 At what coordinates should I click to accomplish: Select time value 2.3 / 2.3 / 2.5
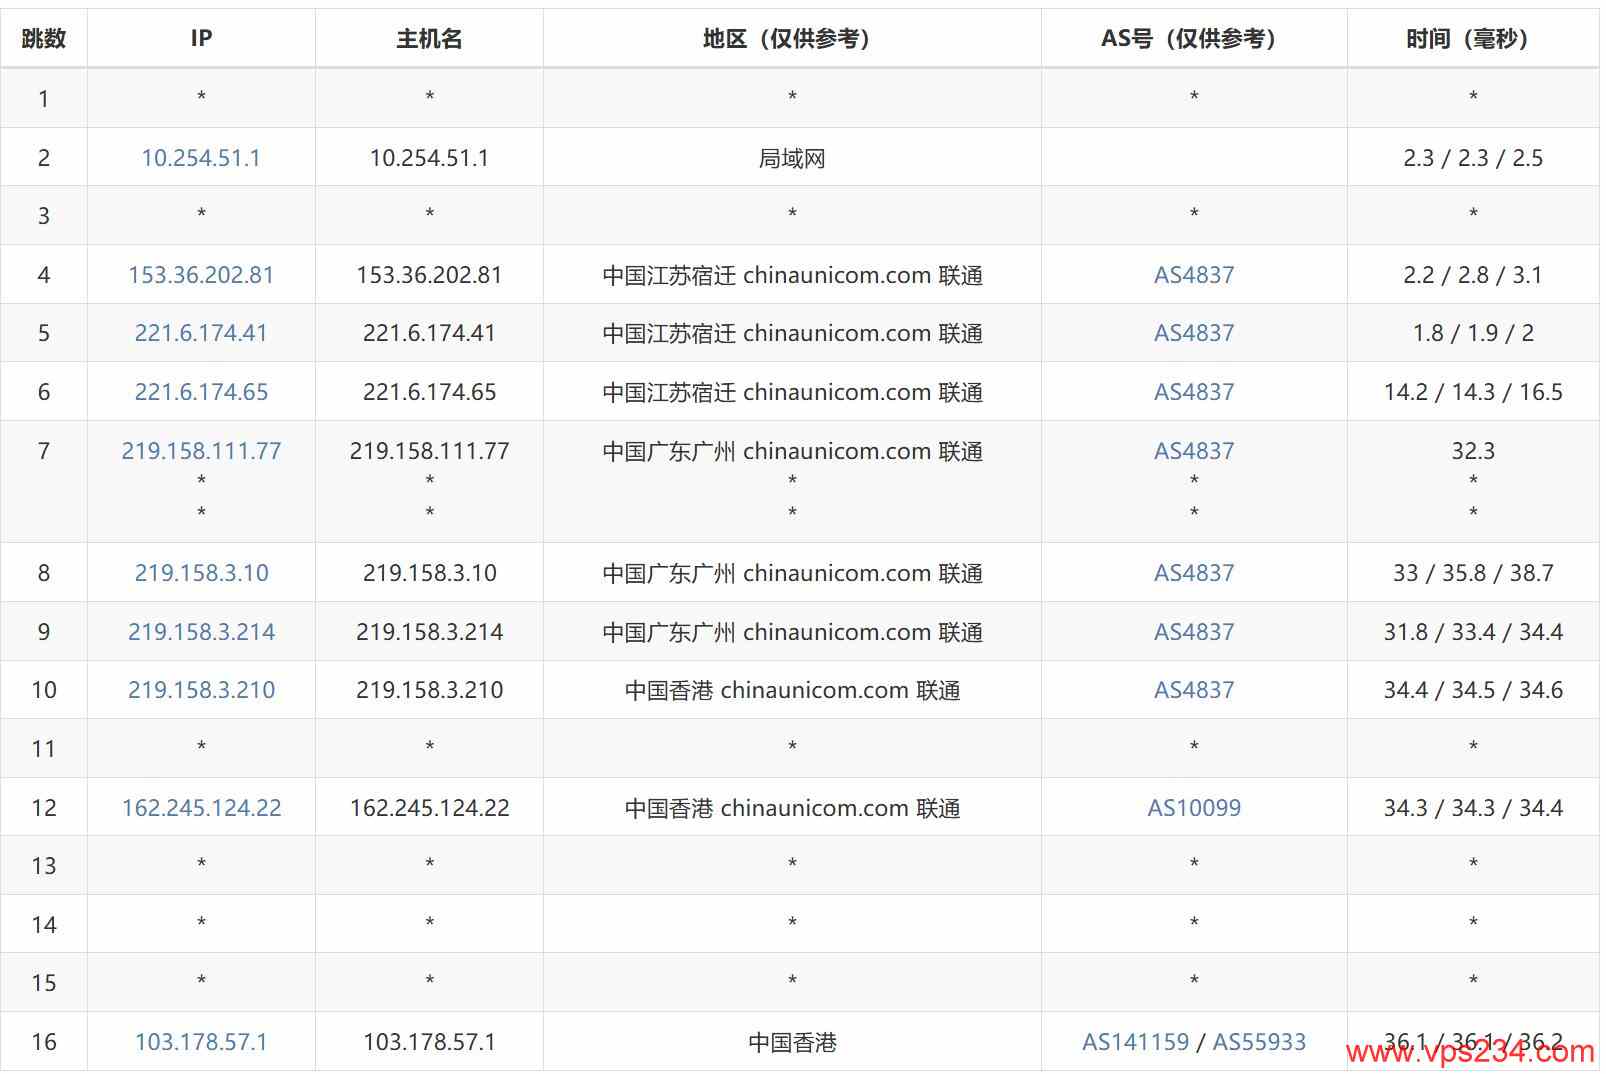(1473, 158)
